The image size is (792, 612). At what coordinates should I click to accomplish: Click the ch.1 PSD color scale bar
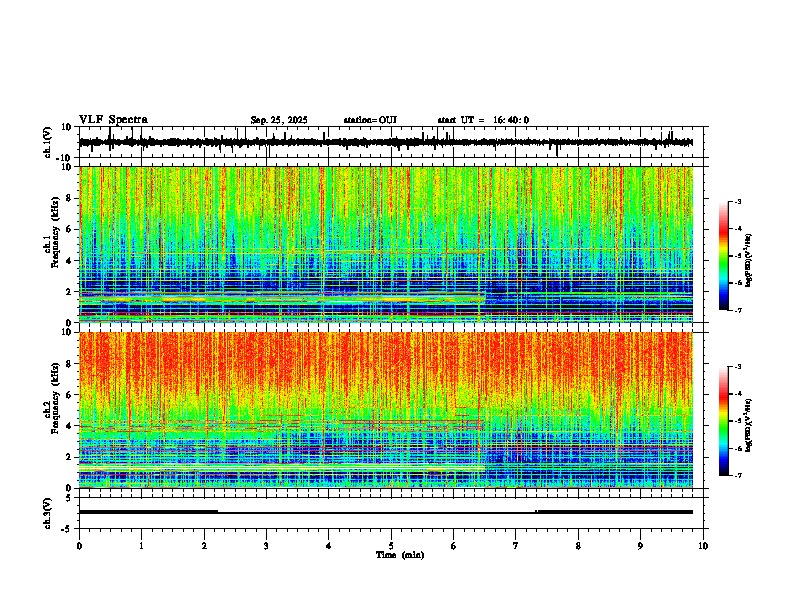click(x=724, y=256)
